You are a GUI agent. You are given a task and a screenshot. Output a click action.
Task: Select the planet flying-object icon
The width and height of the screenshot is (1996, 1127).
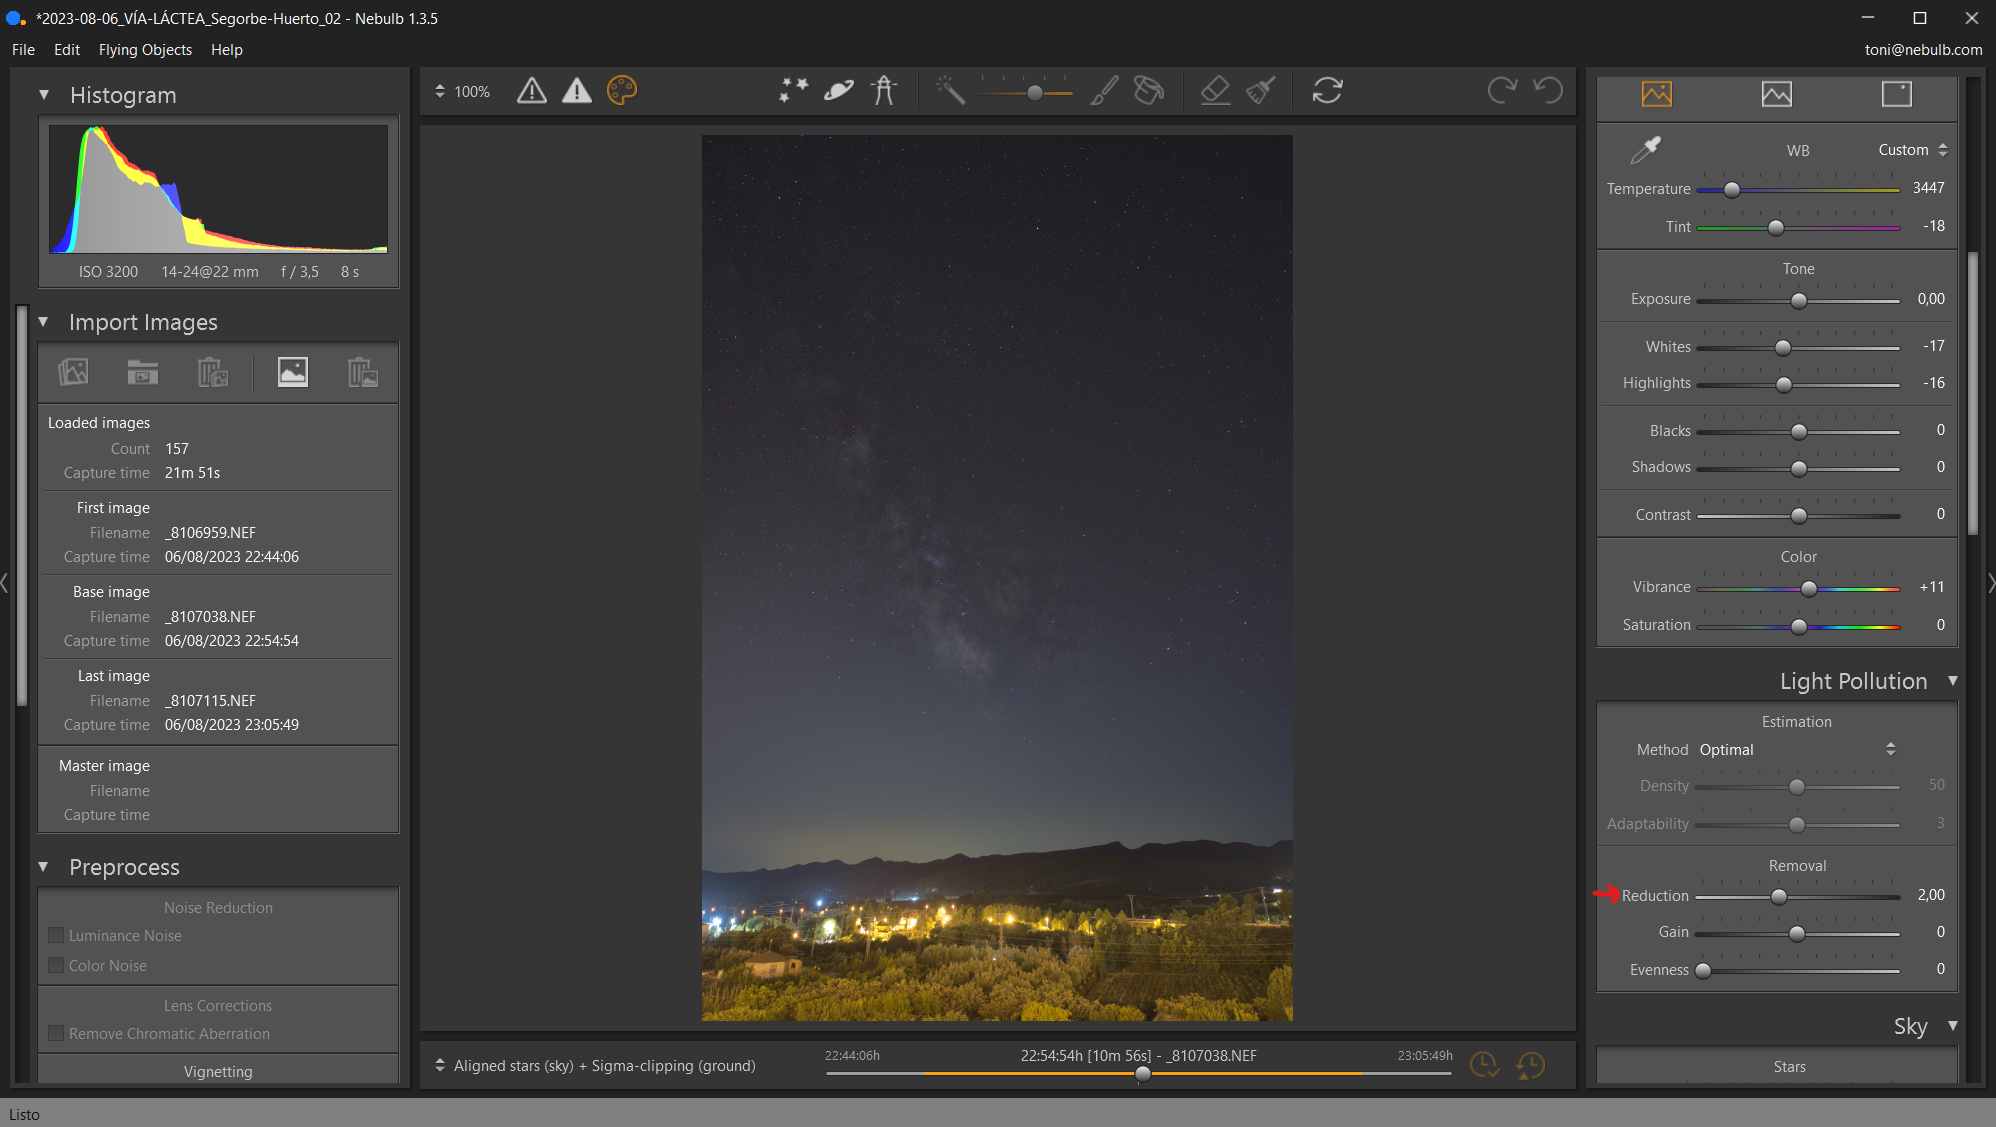point(839,91)
